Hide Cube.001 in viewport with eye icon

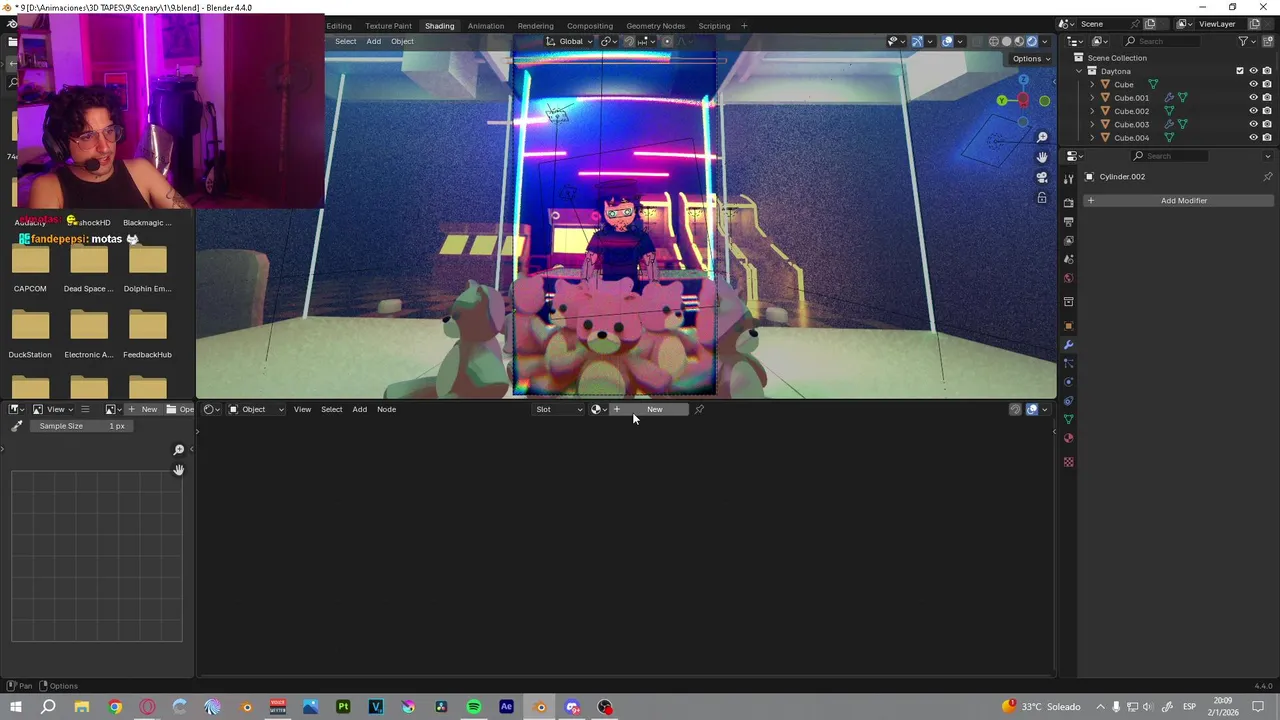(x=1253, y=98)
